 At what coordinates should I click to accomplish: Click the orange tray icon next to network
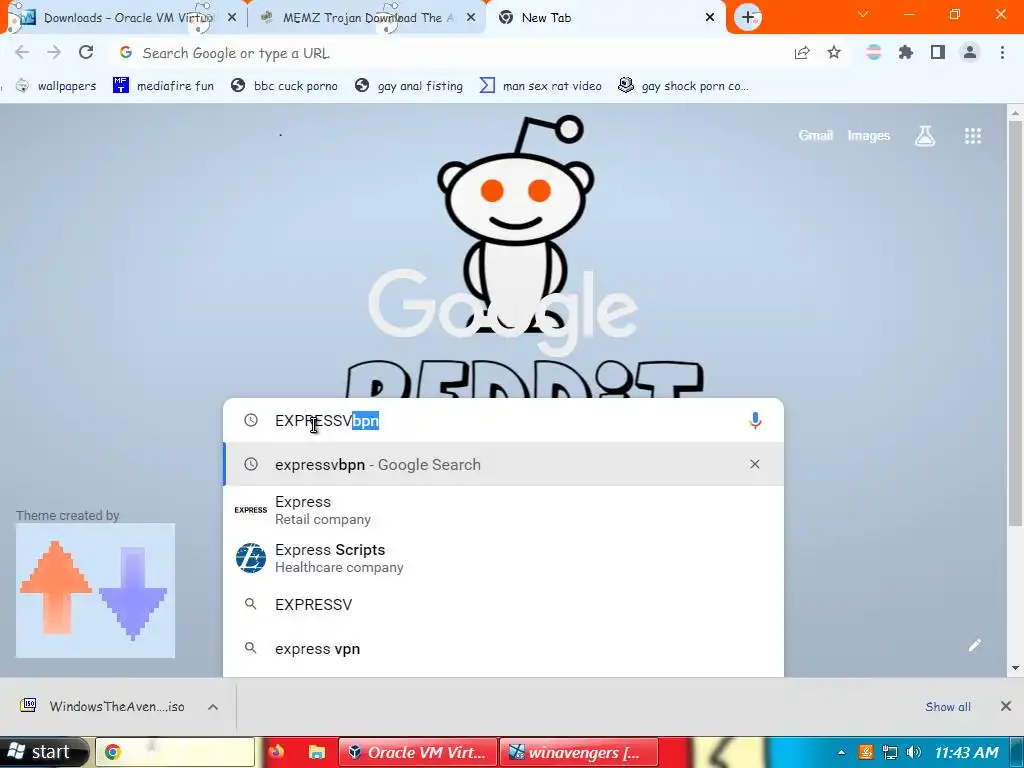point(865,752)
